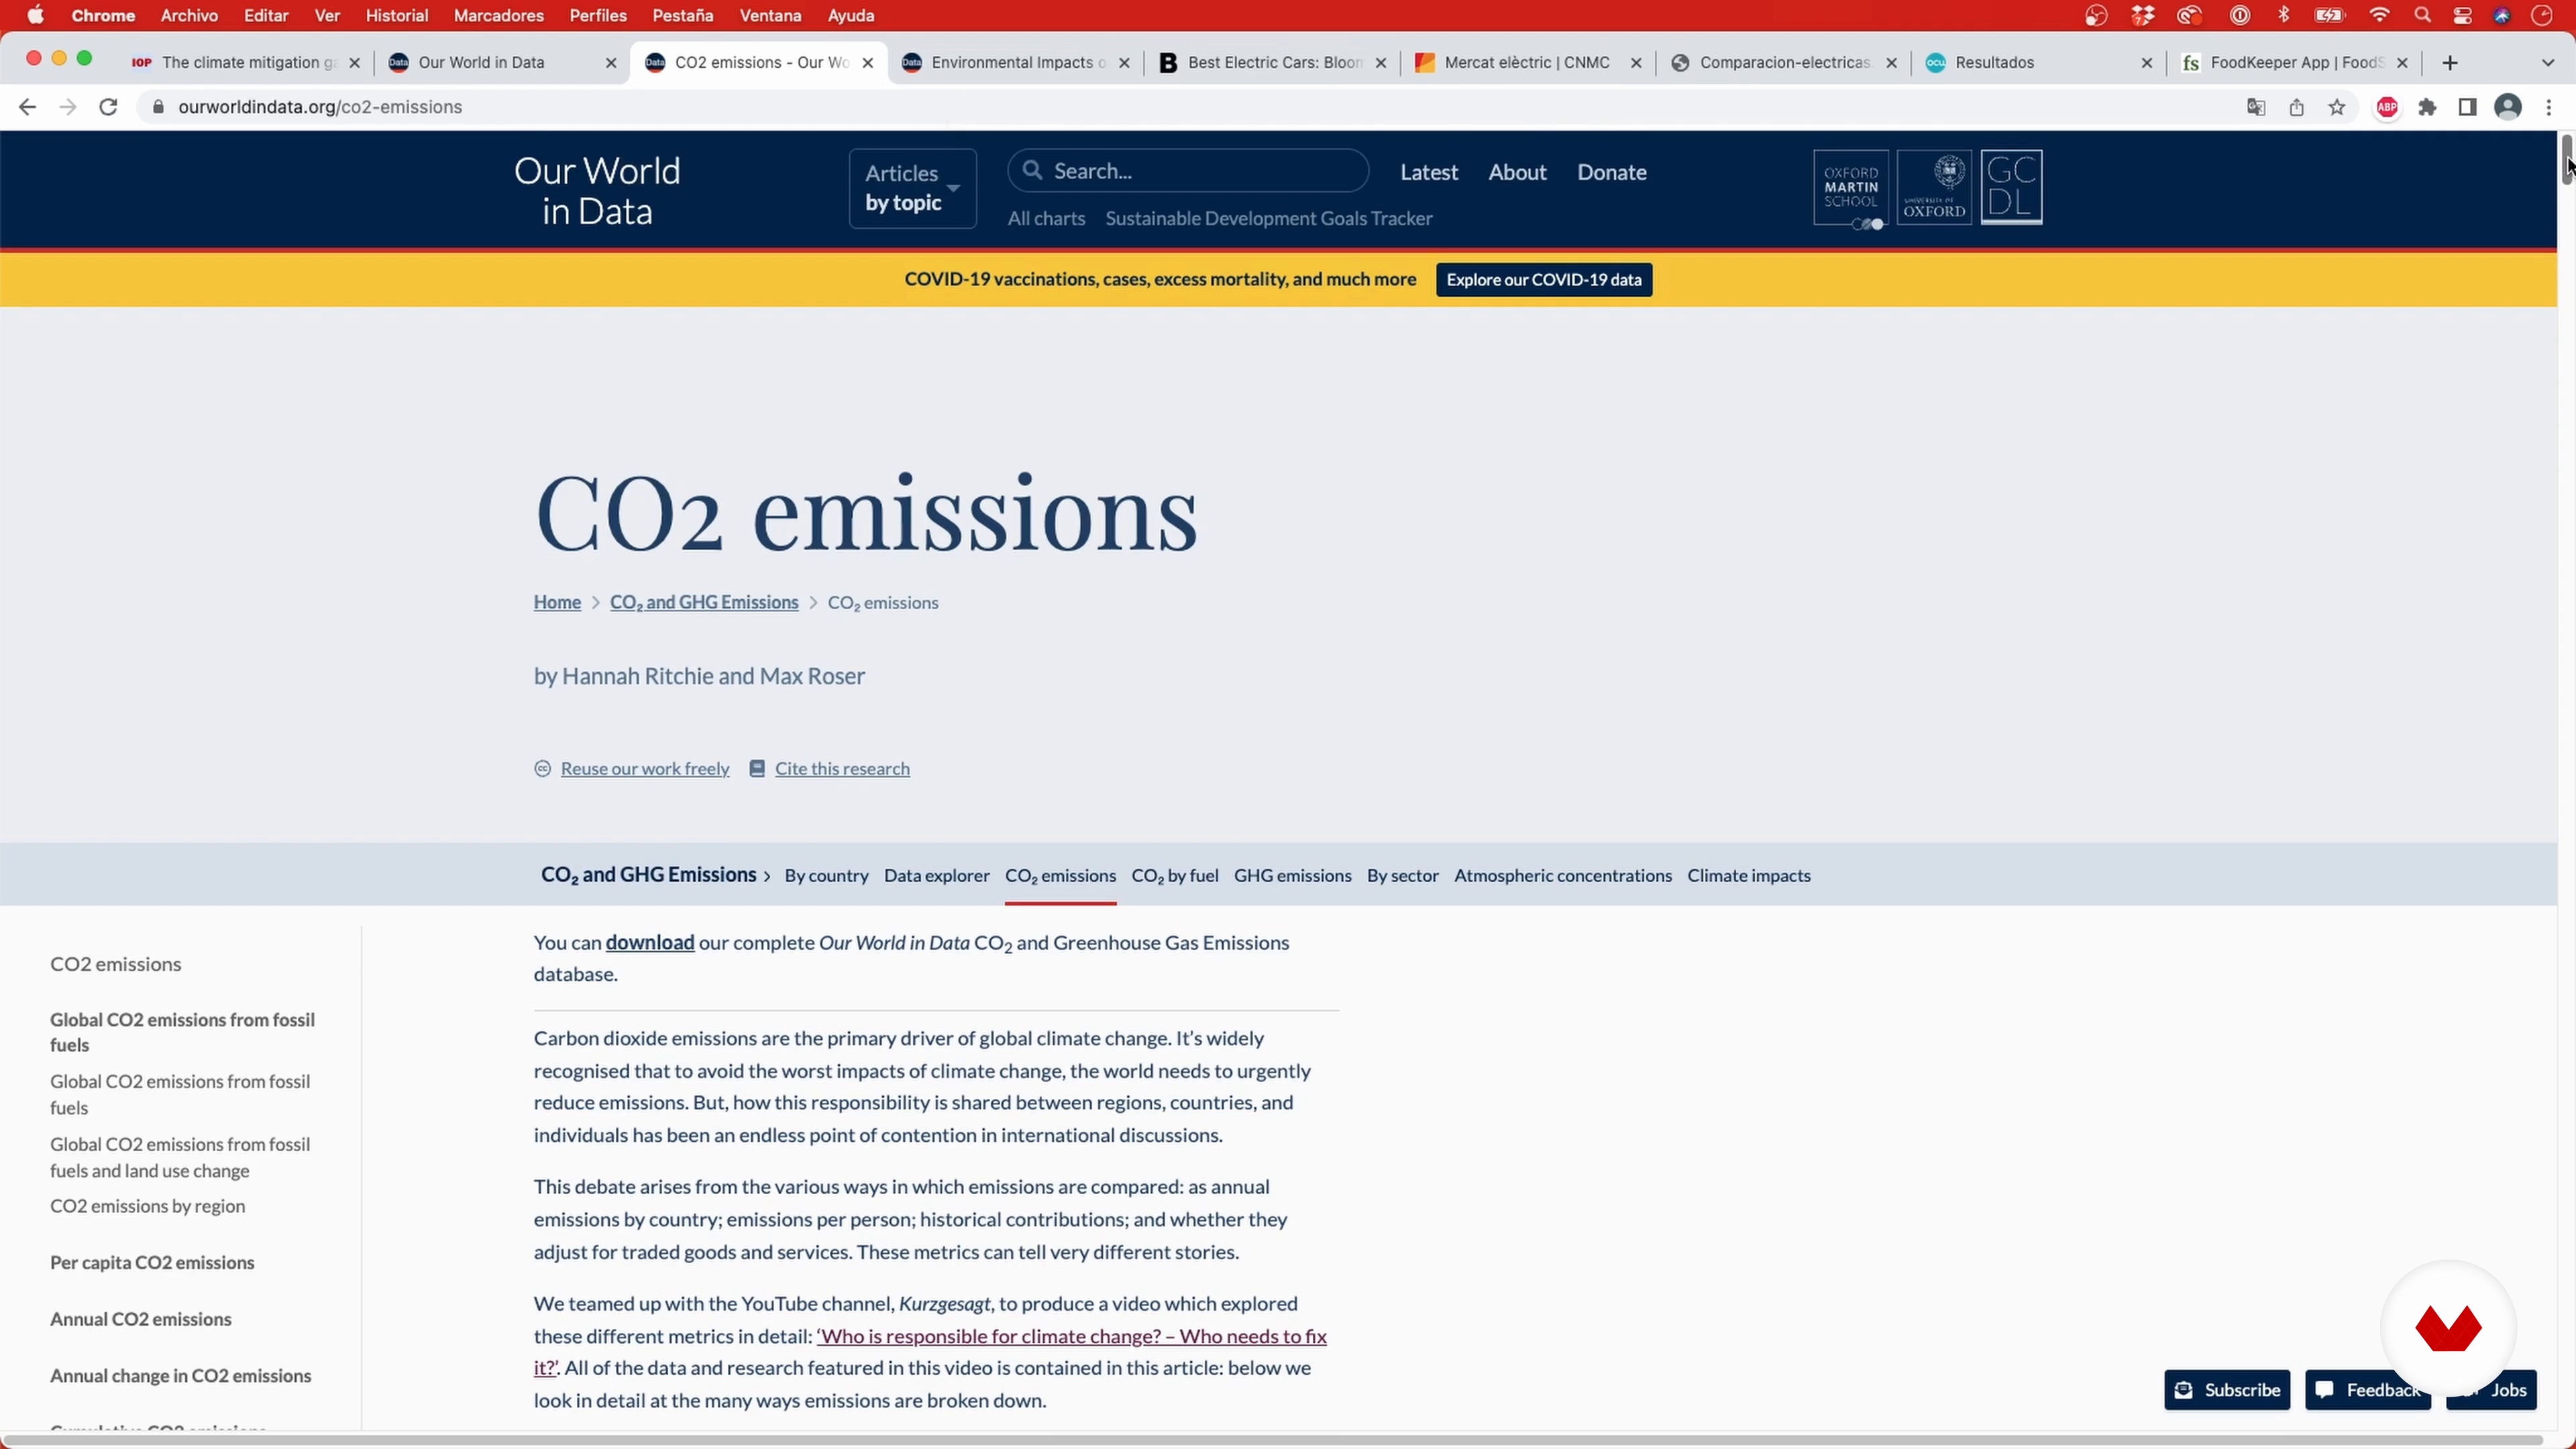
Task: Open the tab search chevron dropdown
Action: (x=2548, y=63)
